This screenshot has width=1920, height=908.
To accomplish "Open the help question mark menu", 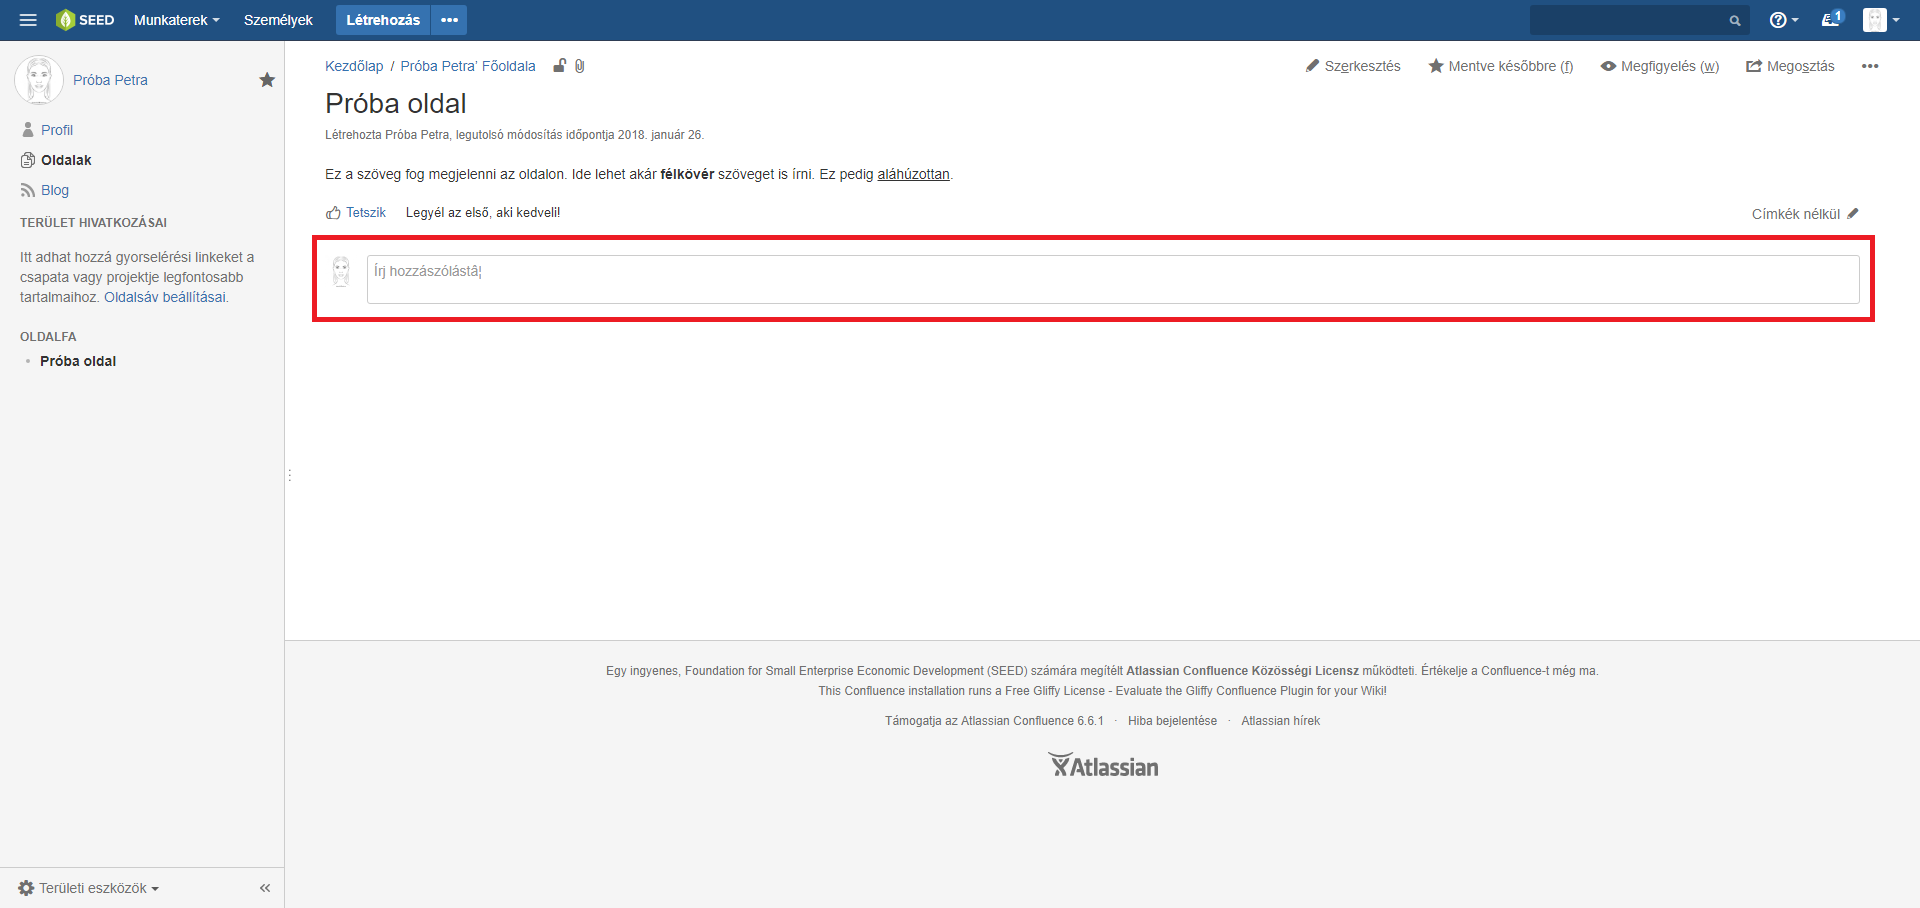I will pyautogui.click(x=1782, y=20).
